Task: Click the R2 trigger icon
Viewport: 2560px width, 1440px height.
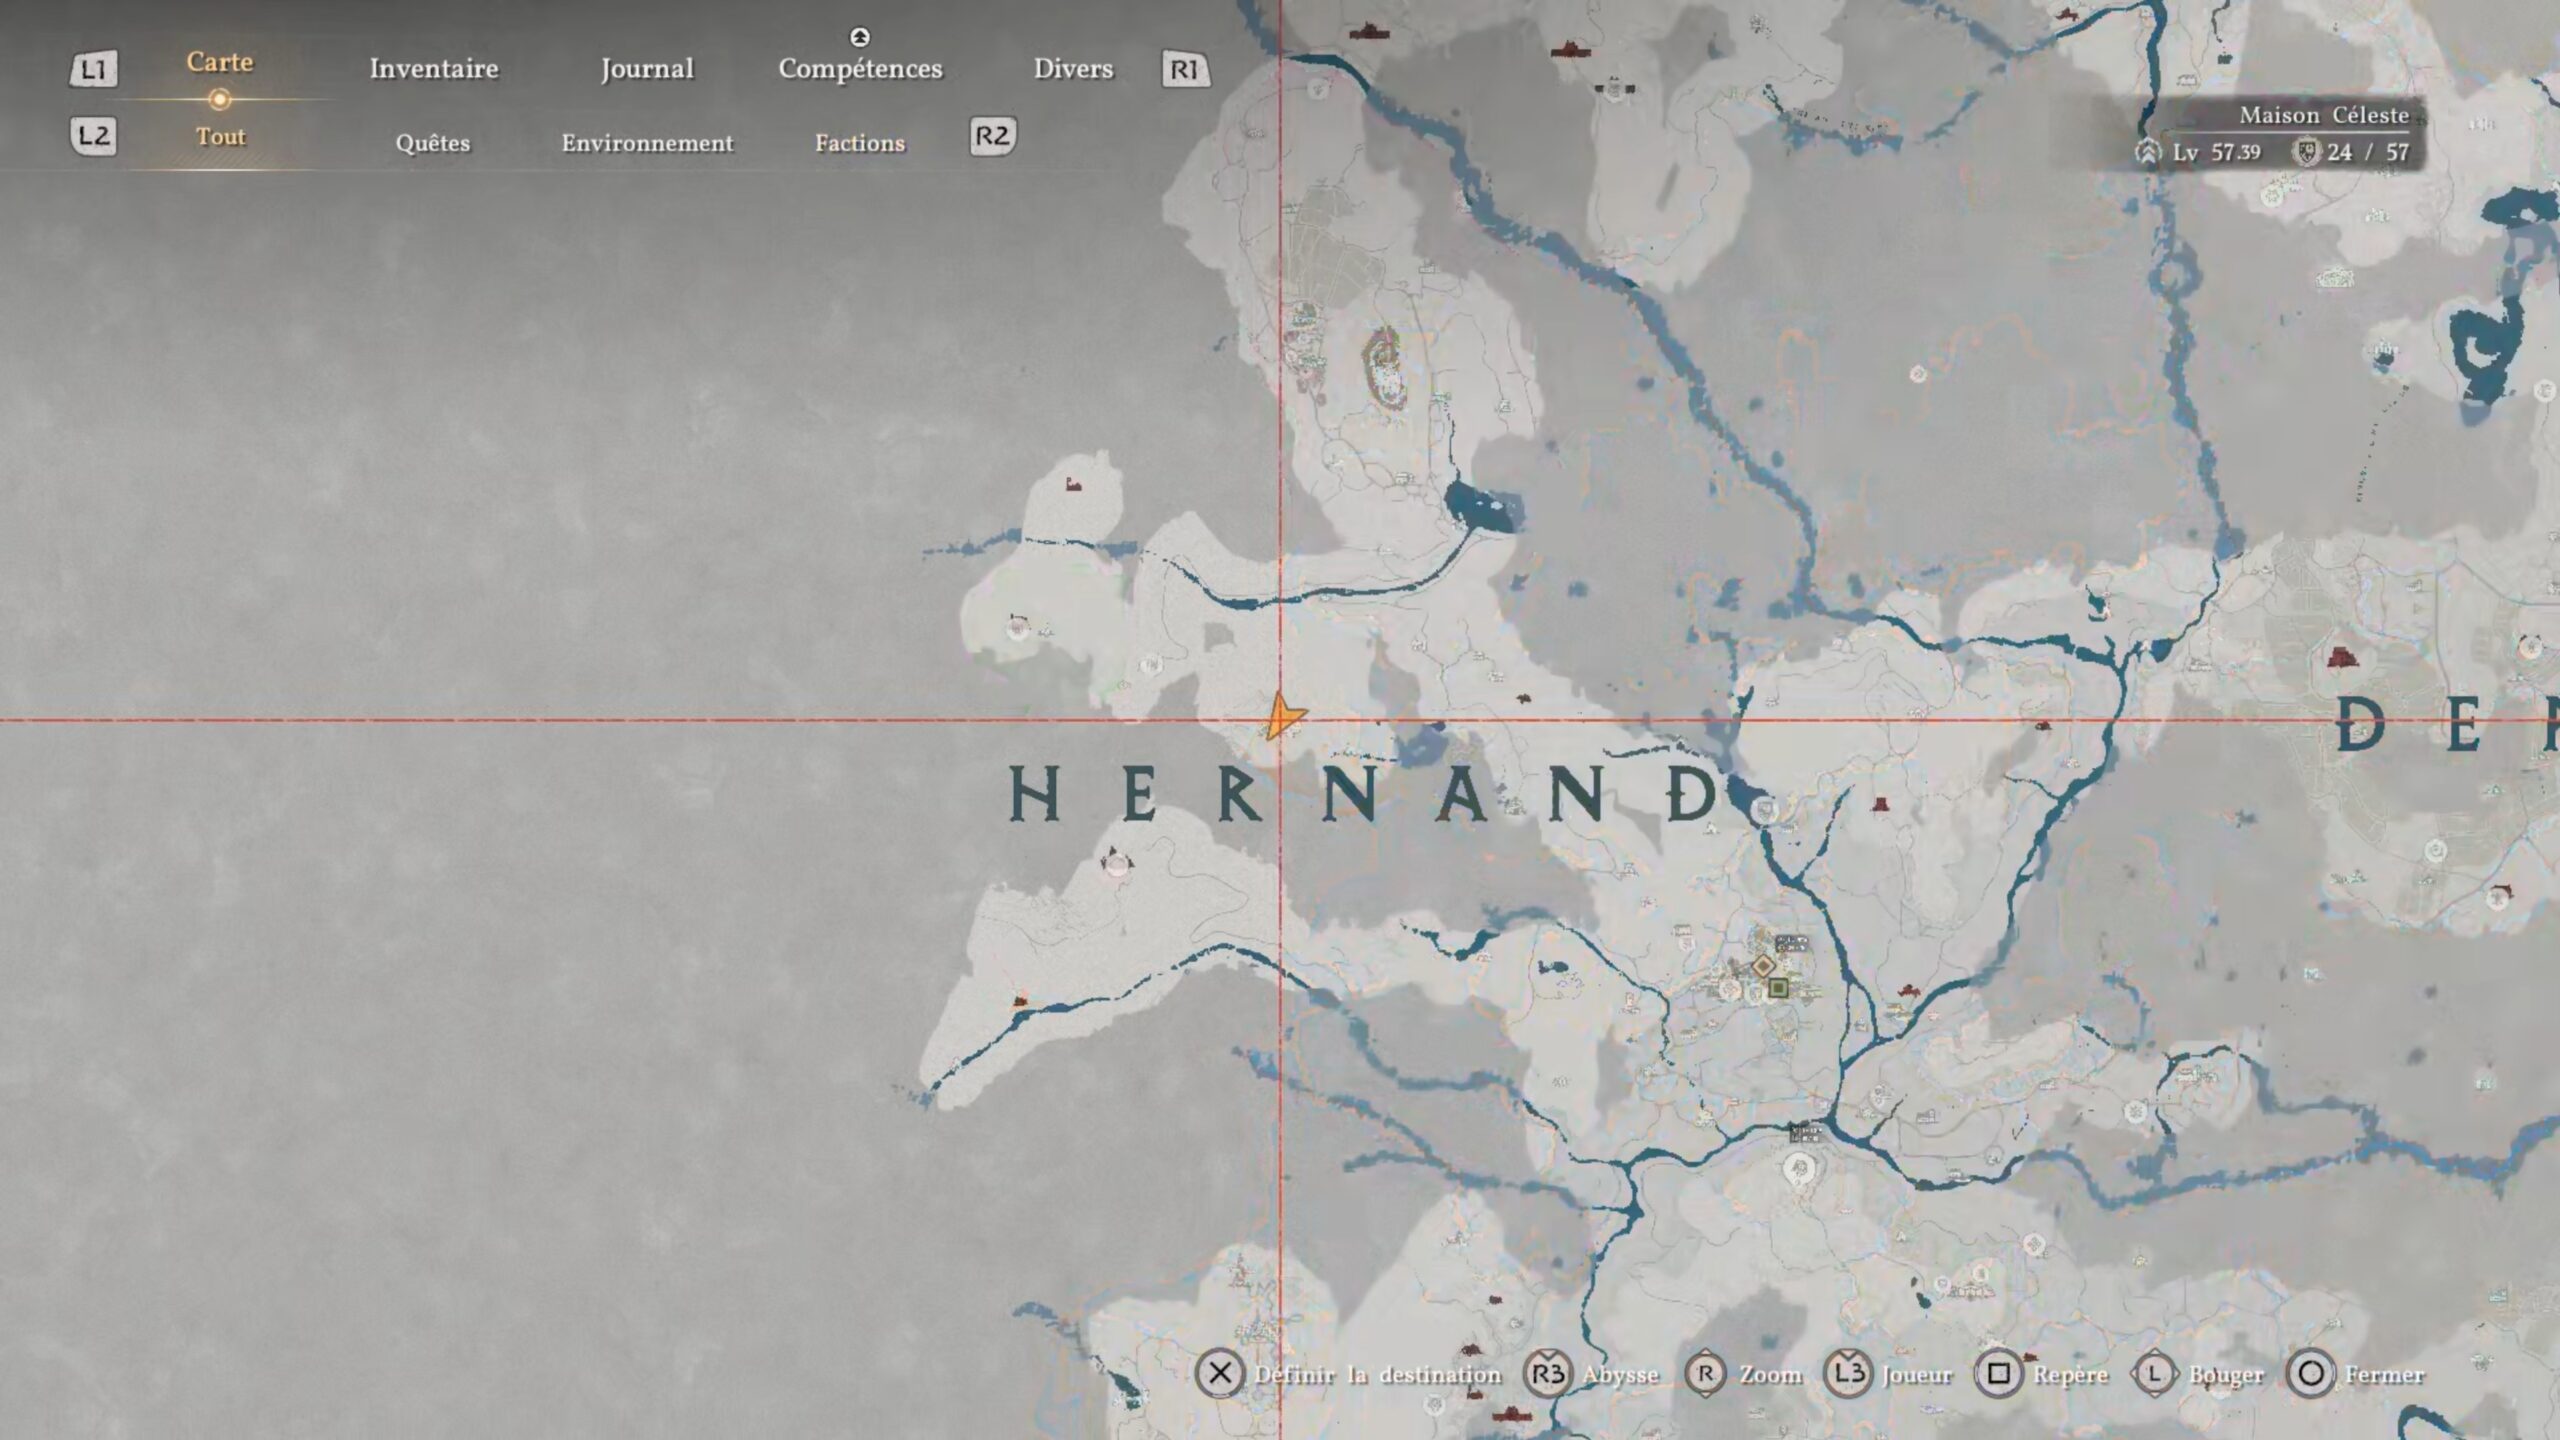Action: point(992,136)
